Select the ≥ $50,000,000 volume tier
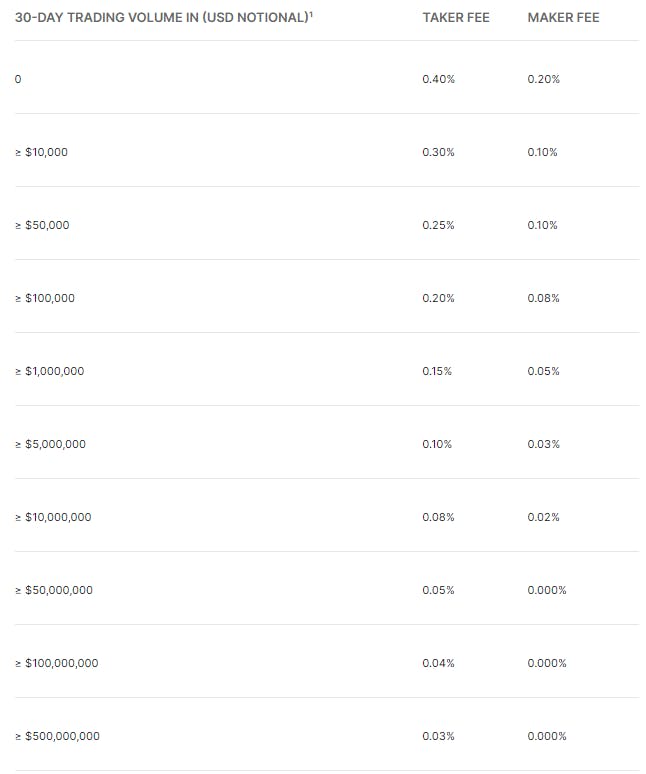This screenshot has height=774, width=646. pos(54,590)
